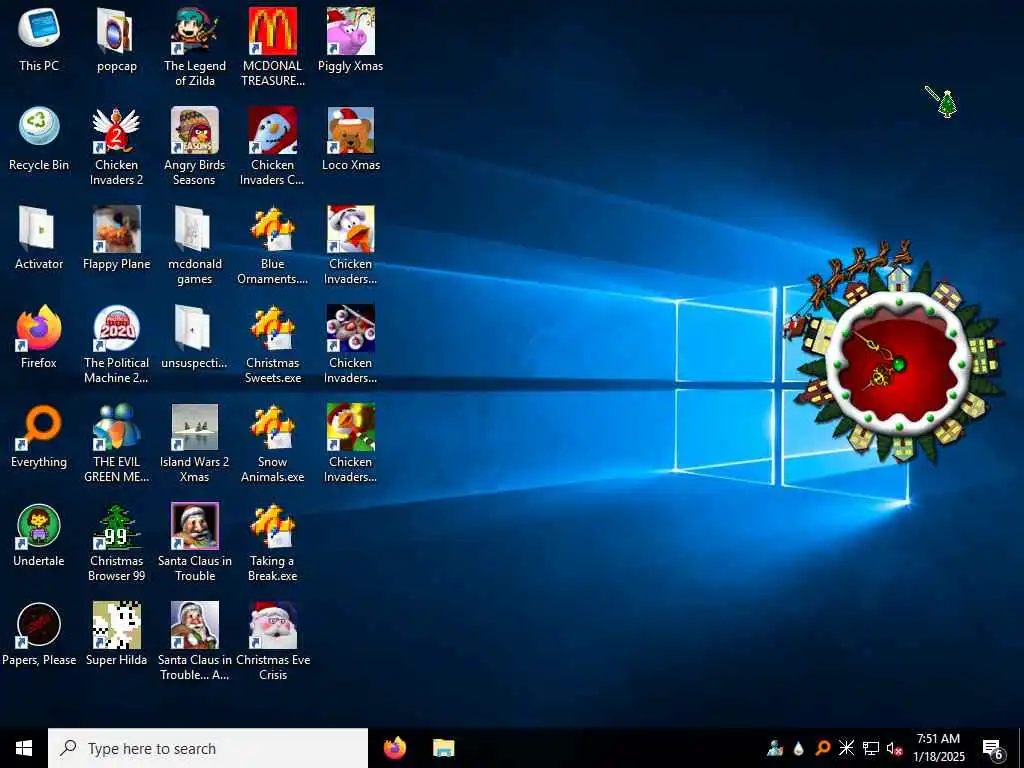Image resolution: width=1024 pixels, height=768 pixels.
Task: Select the unsuspecti... folder icon
Action: click(x=195, y=336)
